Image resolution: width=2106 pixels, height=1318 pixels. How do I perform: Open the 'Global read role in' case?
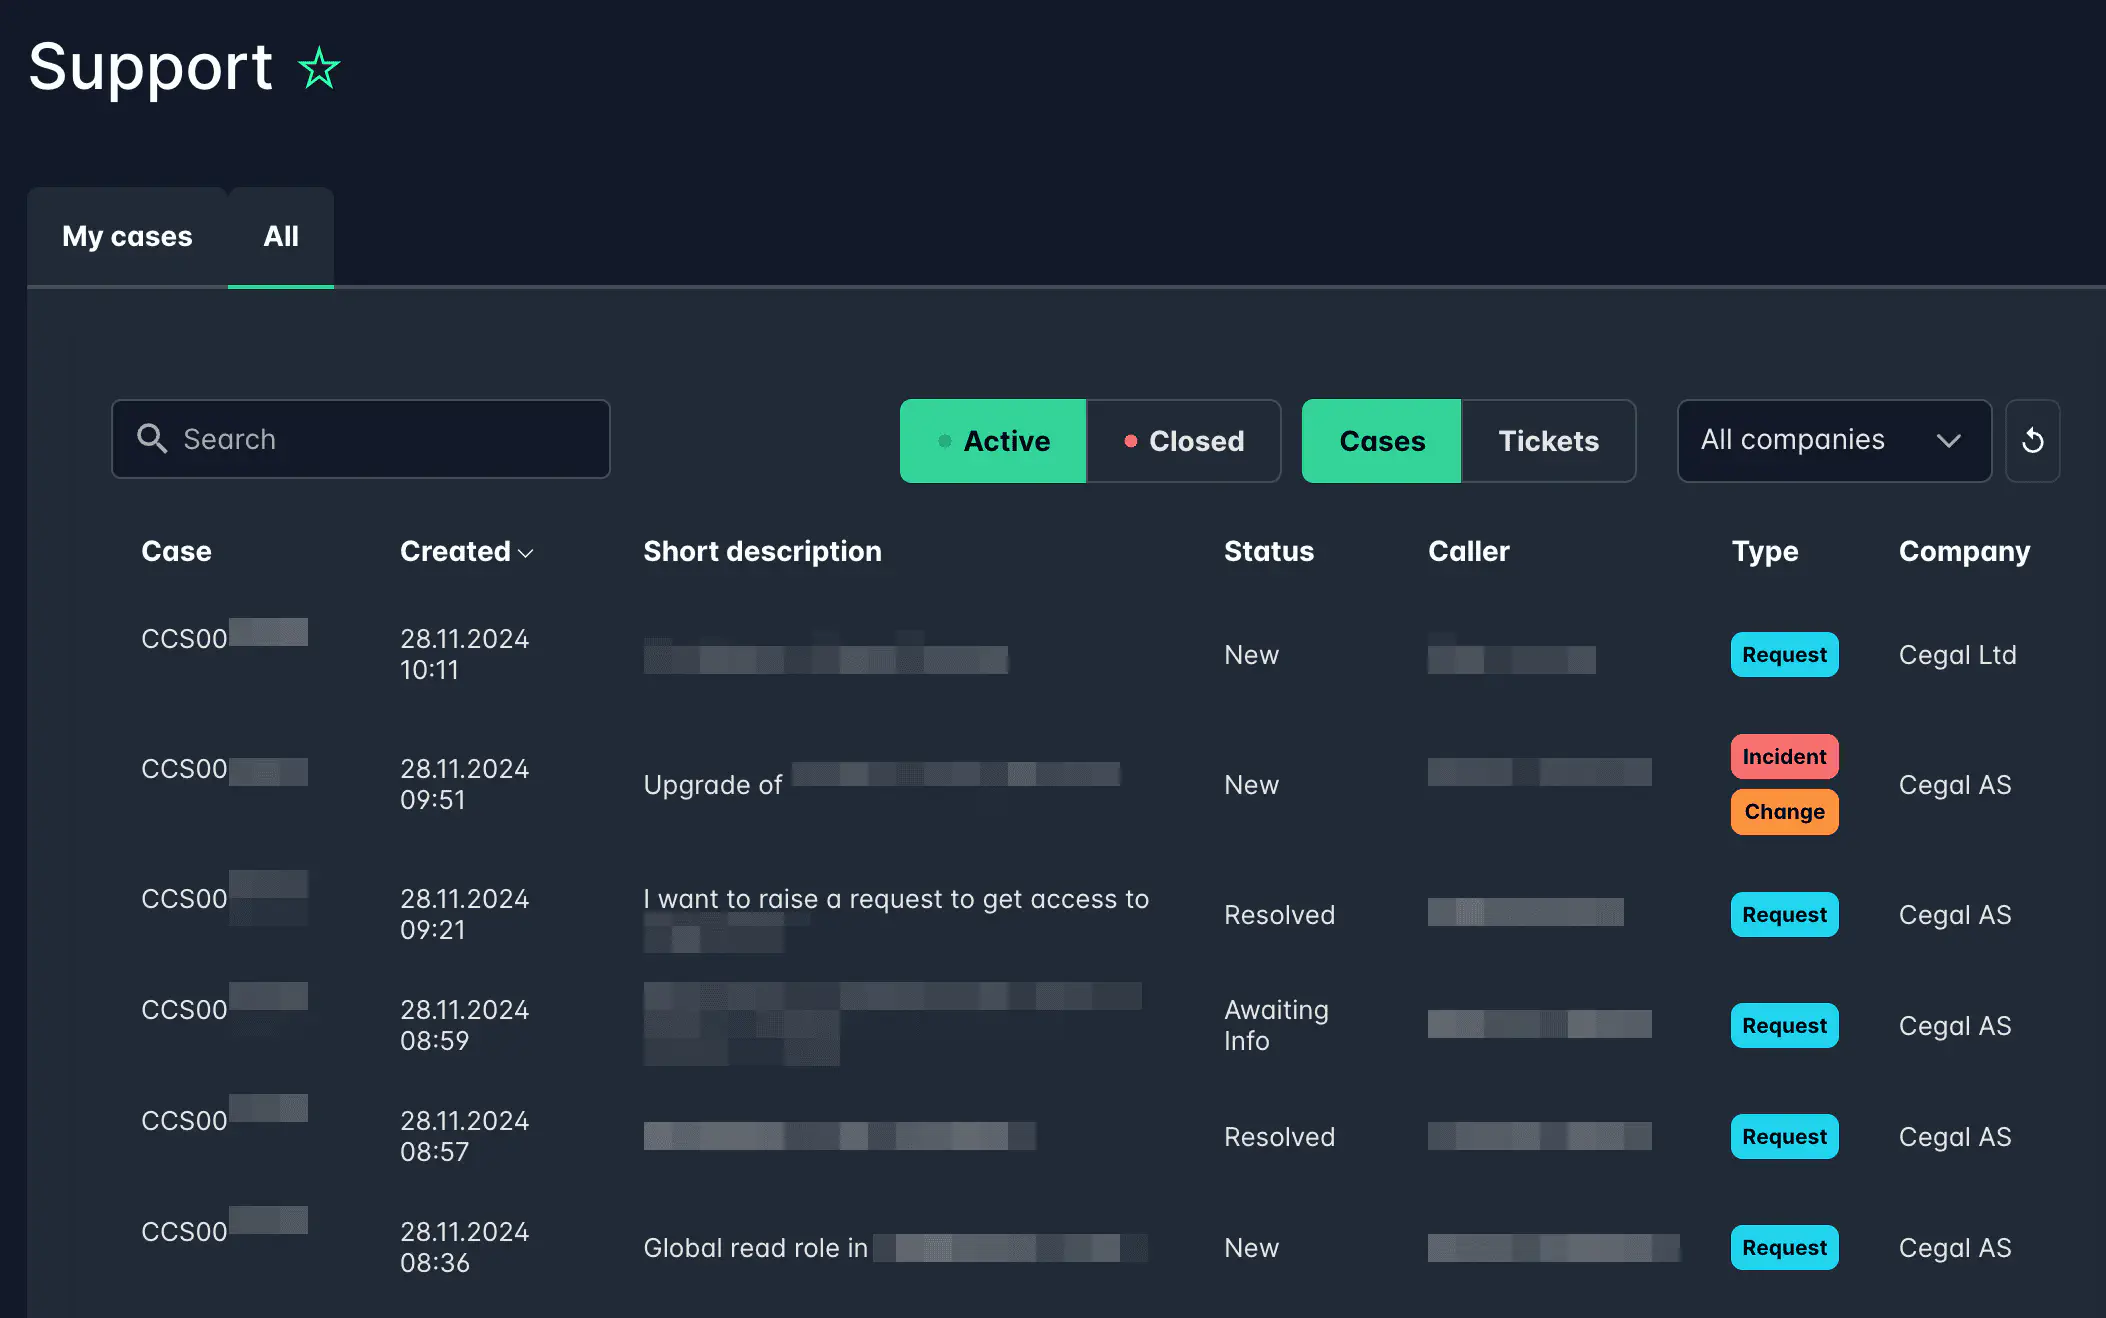755,1248
